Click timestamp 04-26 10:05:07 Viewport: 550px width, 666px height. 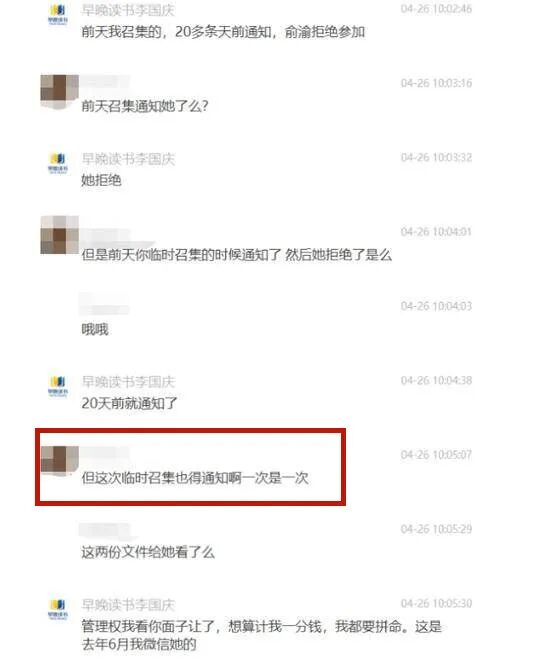click(x=436, y=454)
